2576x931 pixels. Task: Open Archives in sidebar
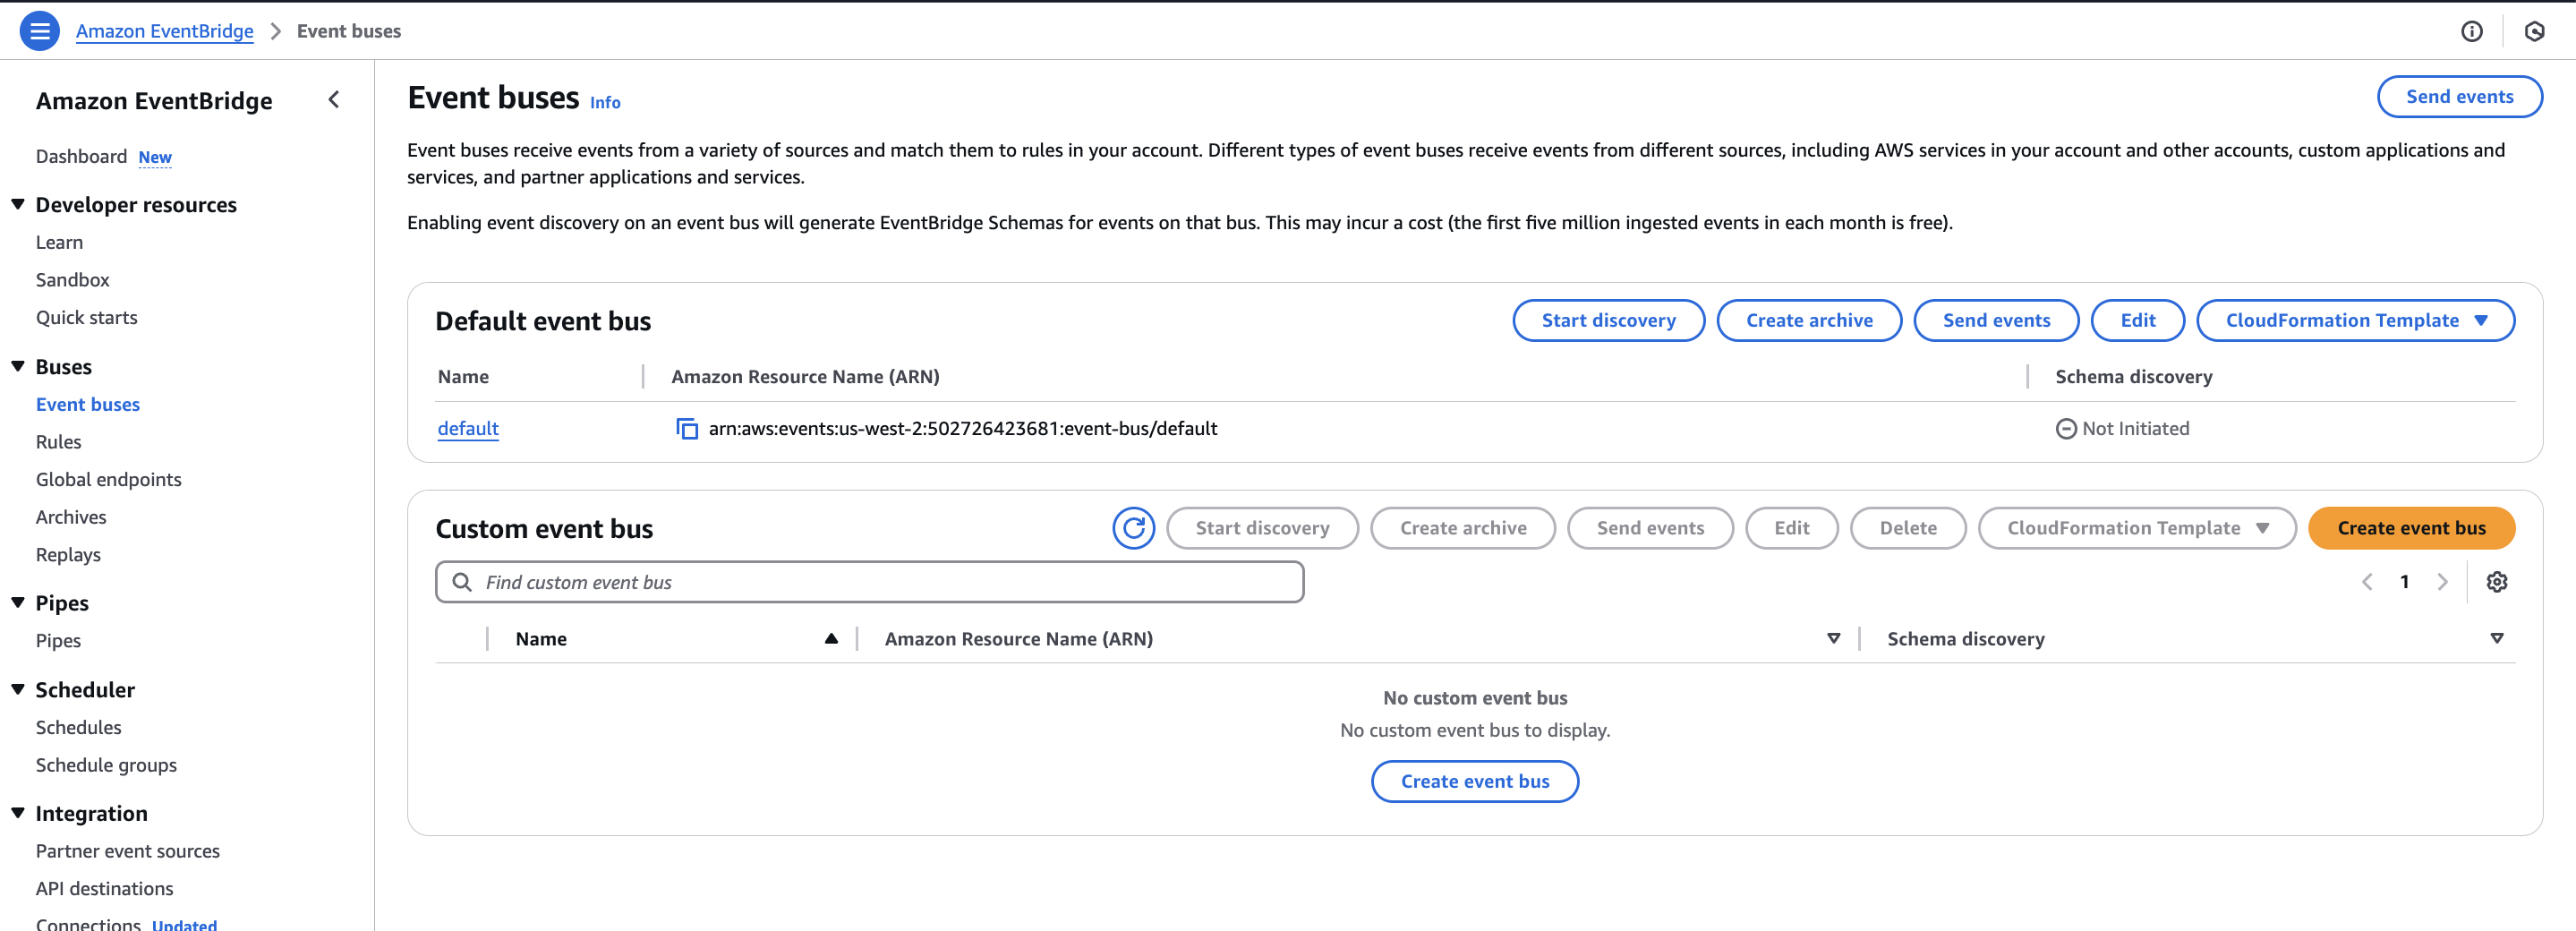[71, 517]
